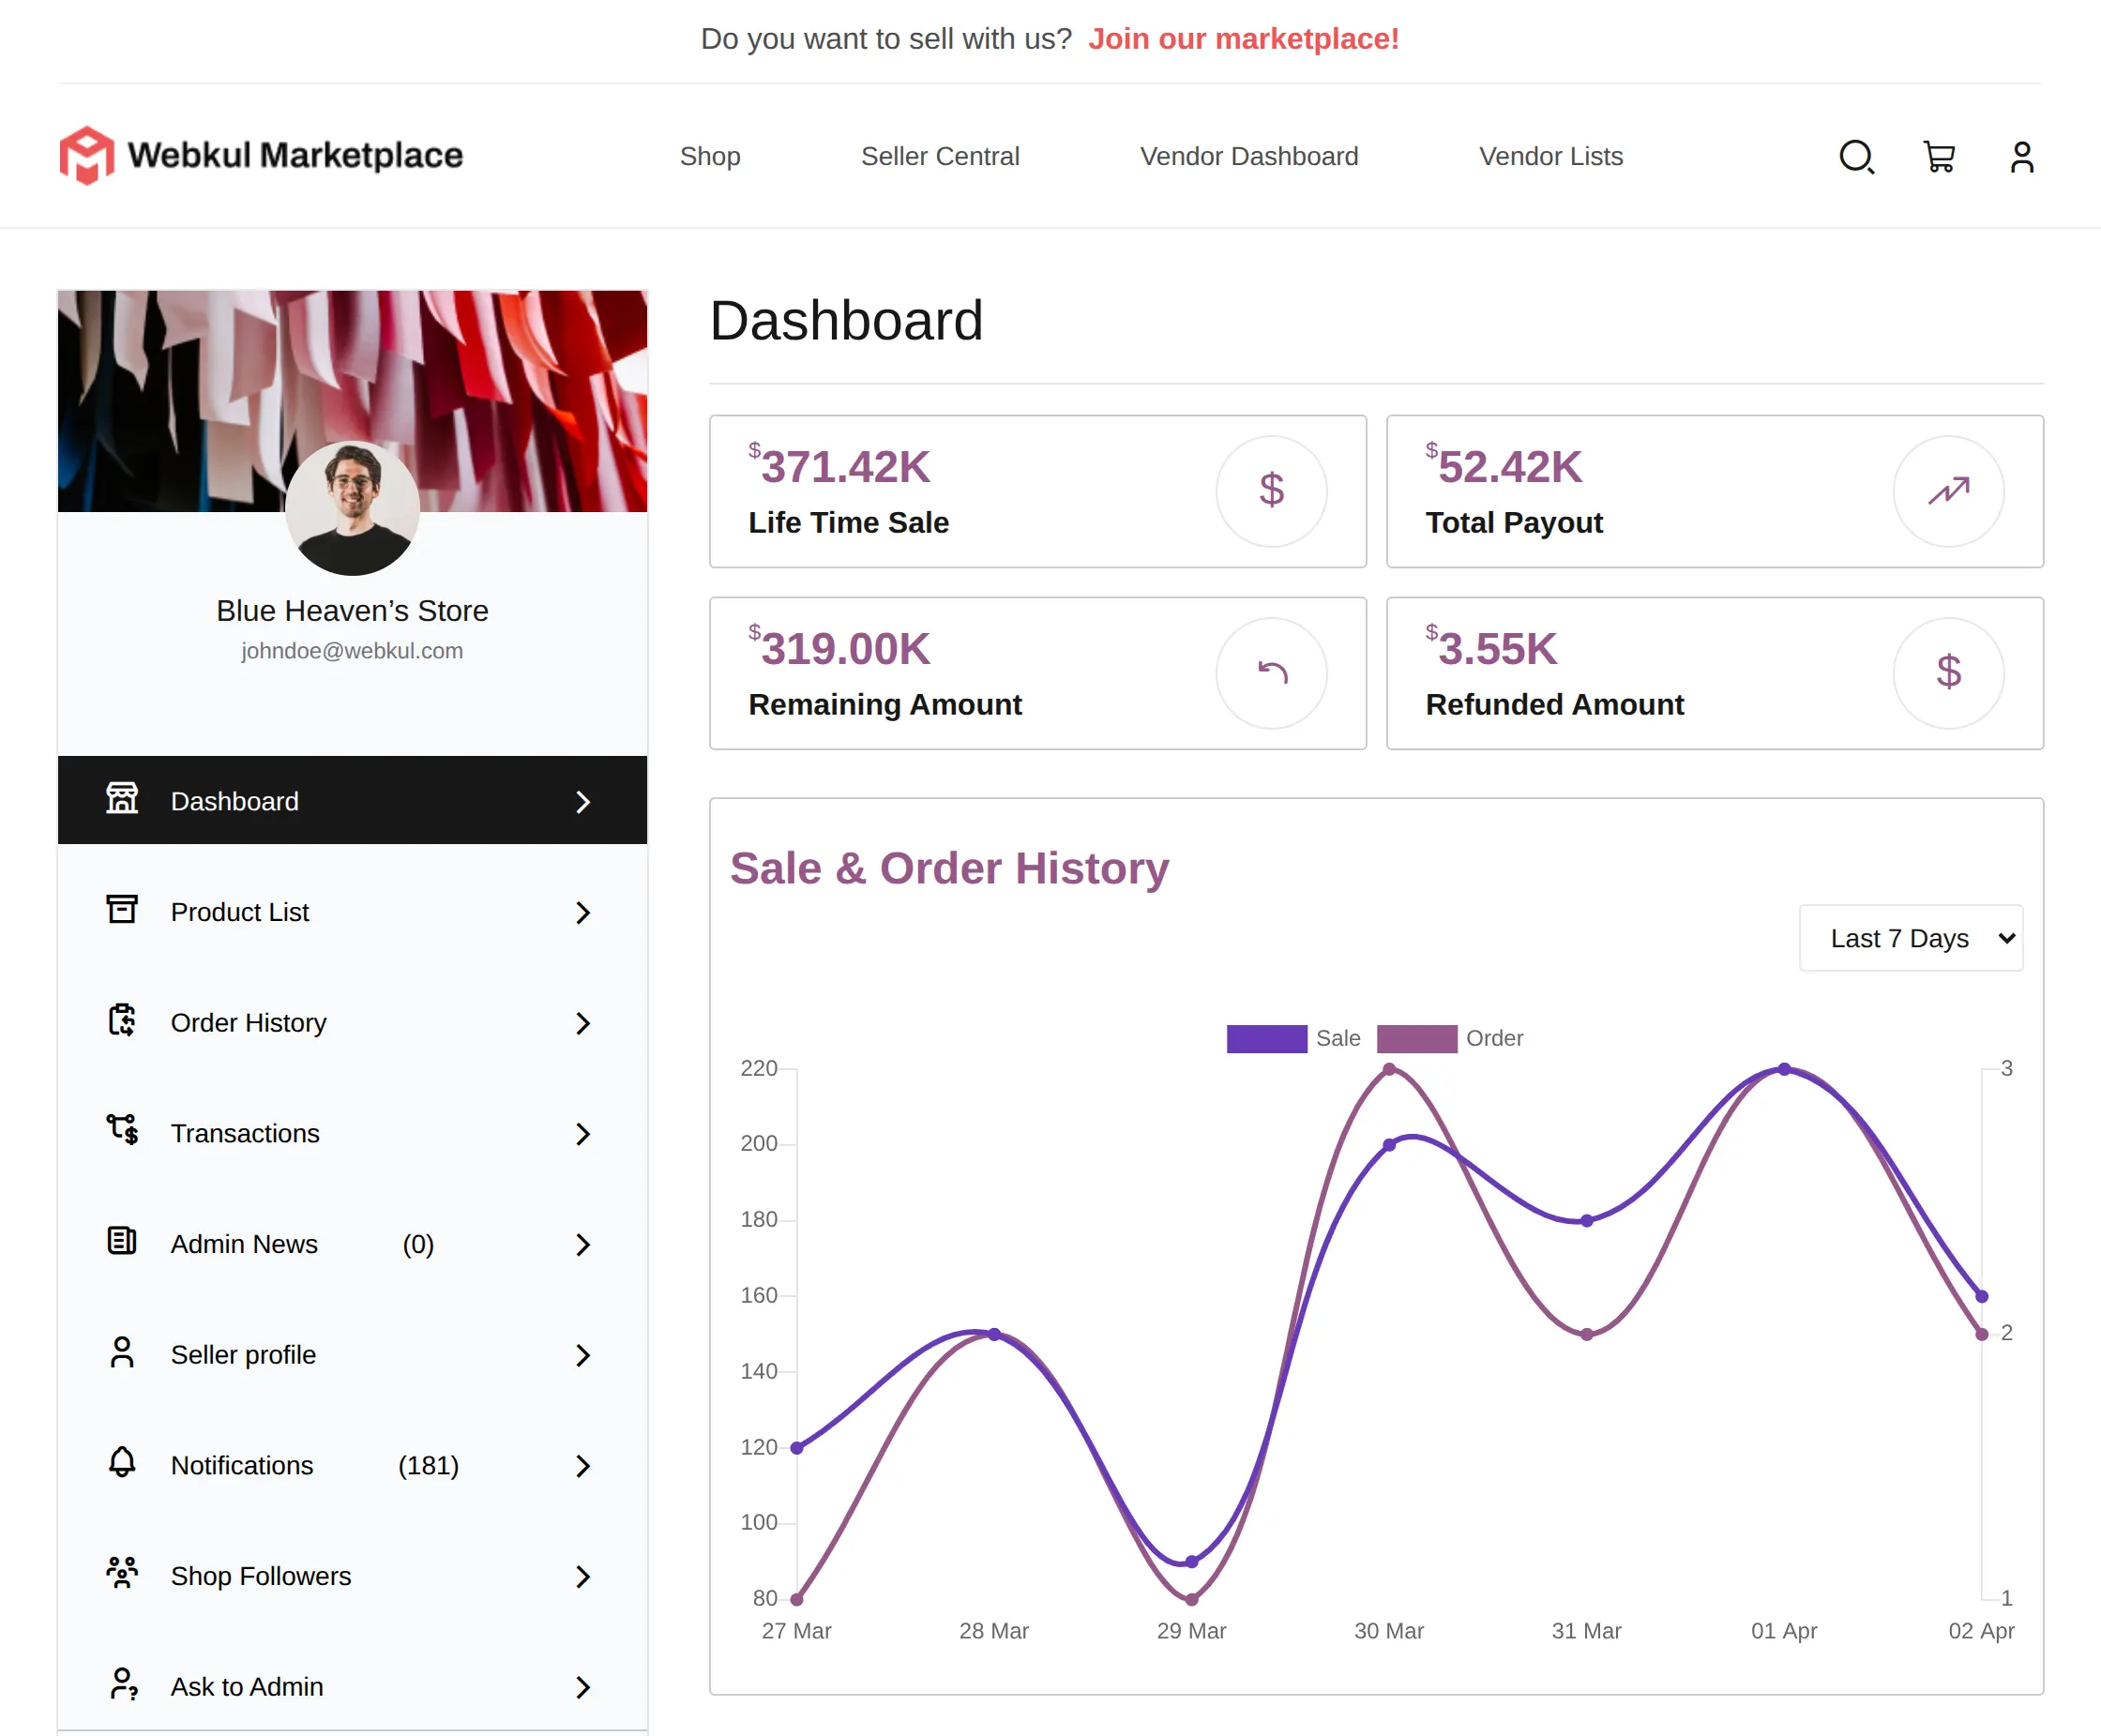The image size is (2101, 1736).
Task: Click the Webkul Marketplace logo
Action: pyautogui.click(x=261, y=155)
